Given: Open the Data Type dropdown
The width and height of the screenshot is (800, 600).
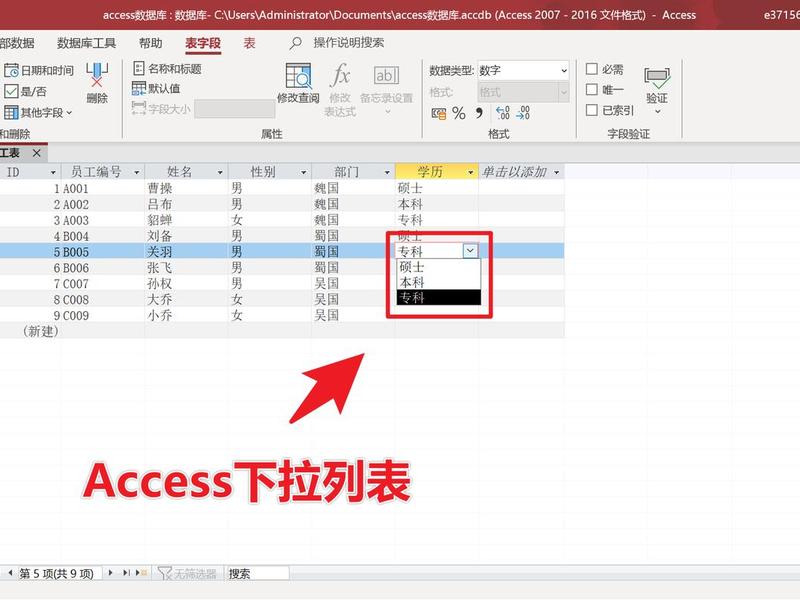Looking at the screenshot, I should [x=564, y=70].
